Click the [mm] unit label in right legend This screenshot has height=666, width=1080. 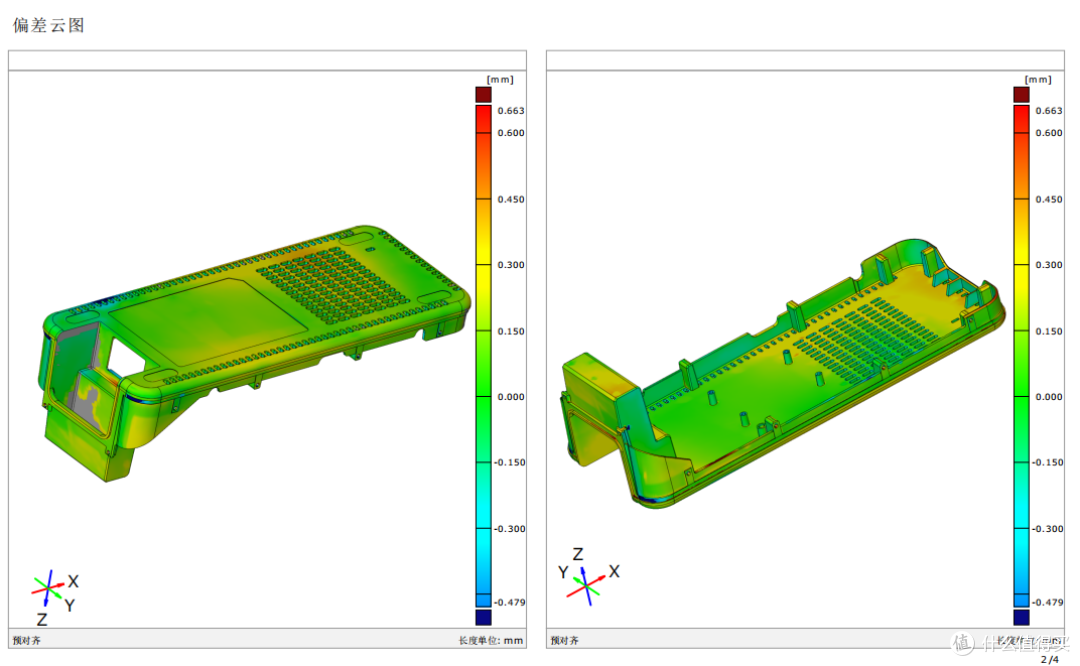coord(1038,79)
